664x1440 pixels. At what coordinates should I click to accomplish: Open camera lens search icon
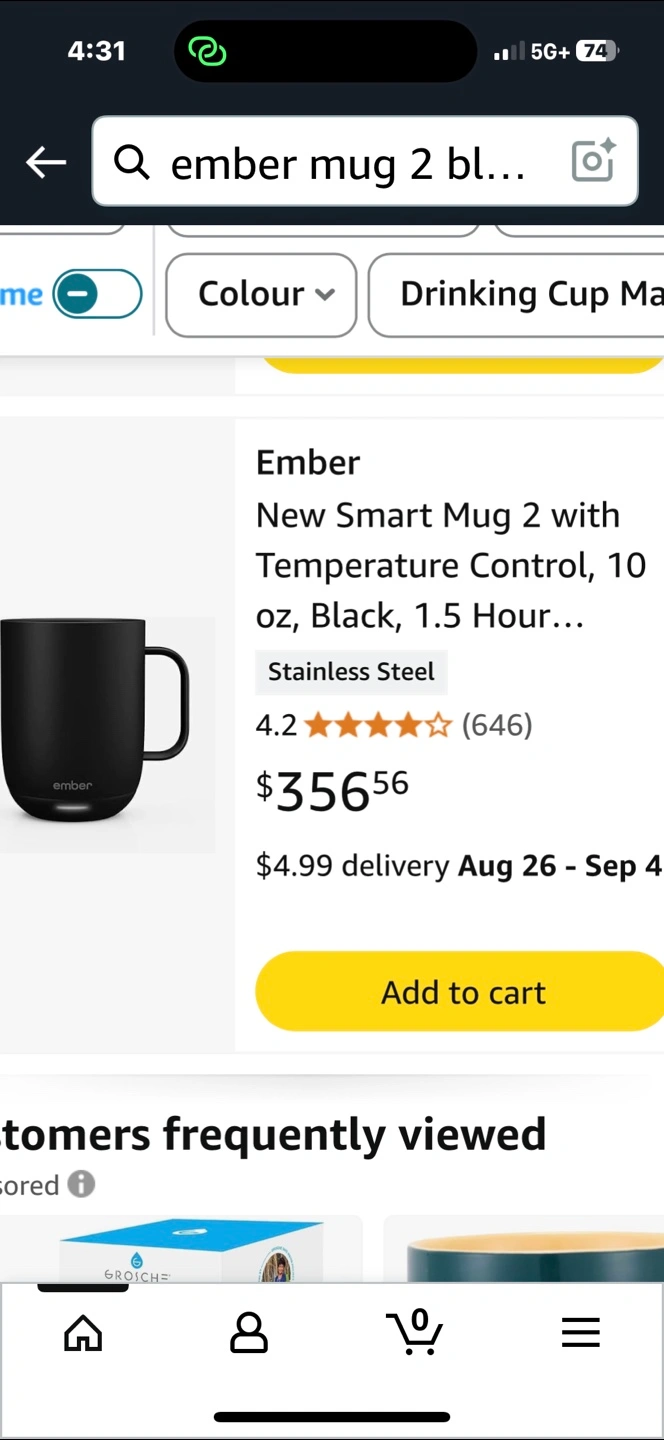click(x=592, y=161)
